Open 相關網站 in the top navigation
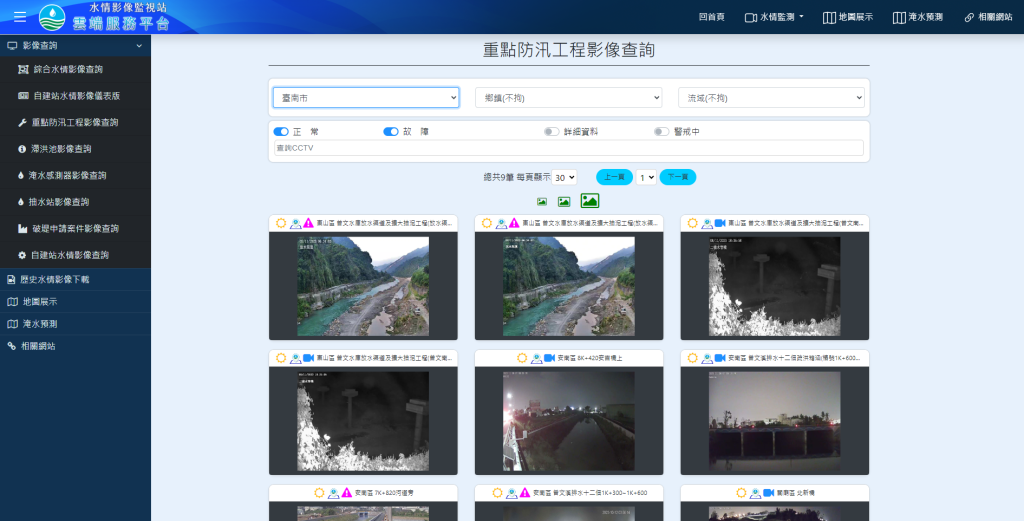The width and height of the screenshot is (1024, 521). coord(988,18)
